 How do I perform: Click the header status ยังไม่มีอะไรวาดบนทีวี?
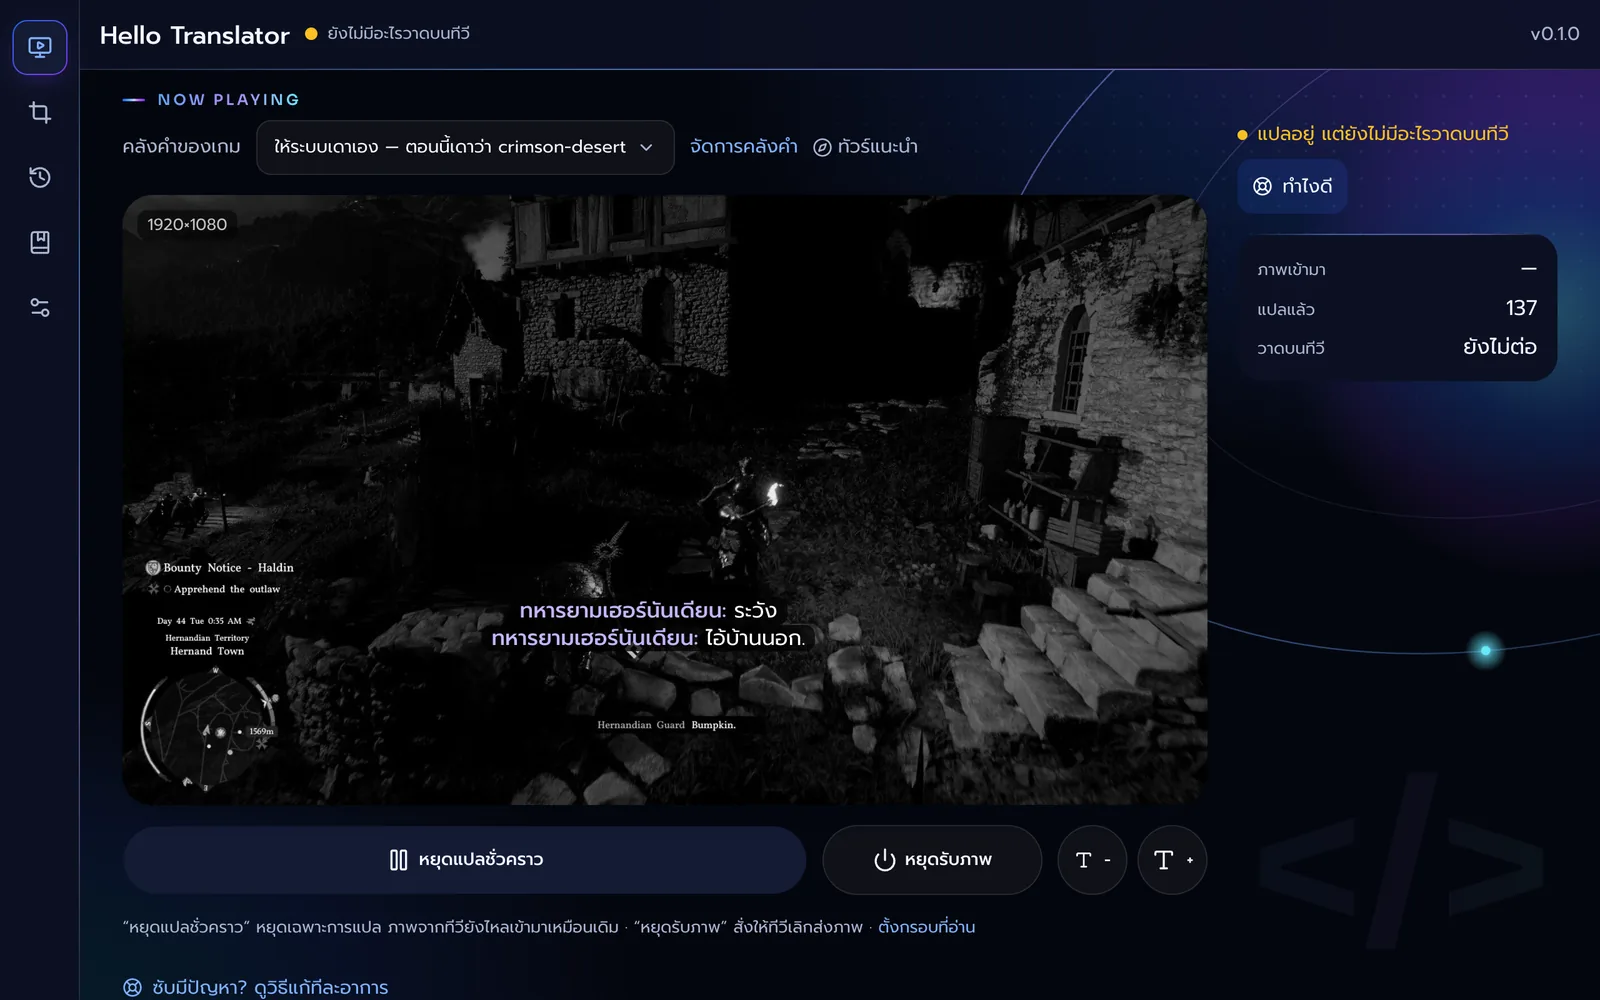tap(398, 34)
